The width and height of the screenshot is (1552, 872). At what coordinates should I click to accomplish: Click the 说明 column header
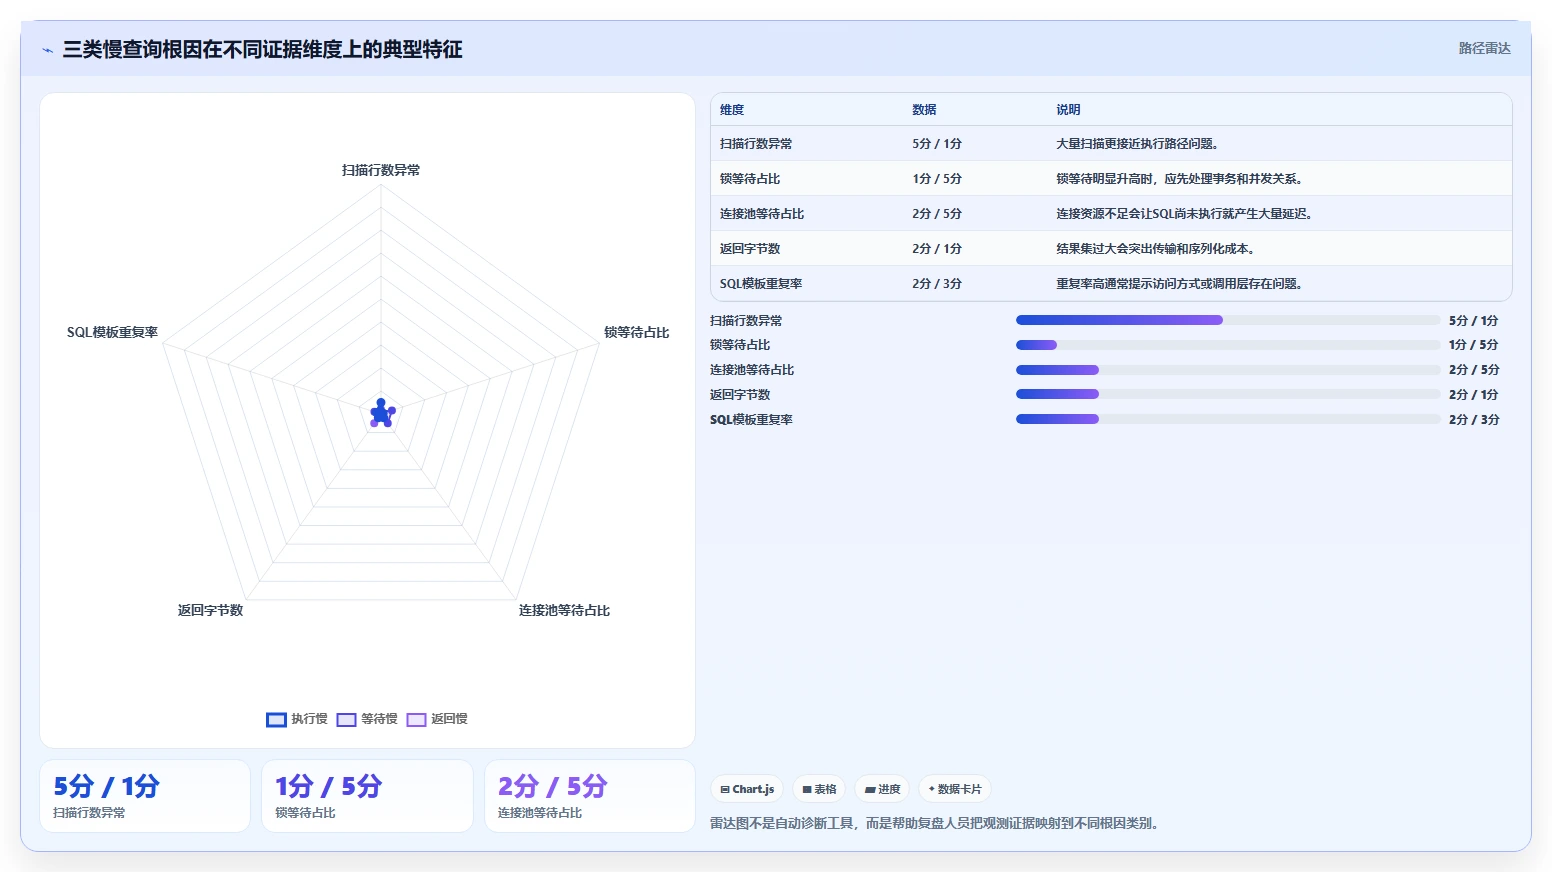coord(1068,110)
